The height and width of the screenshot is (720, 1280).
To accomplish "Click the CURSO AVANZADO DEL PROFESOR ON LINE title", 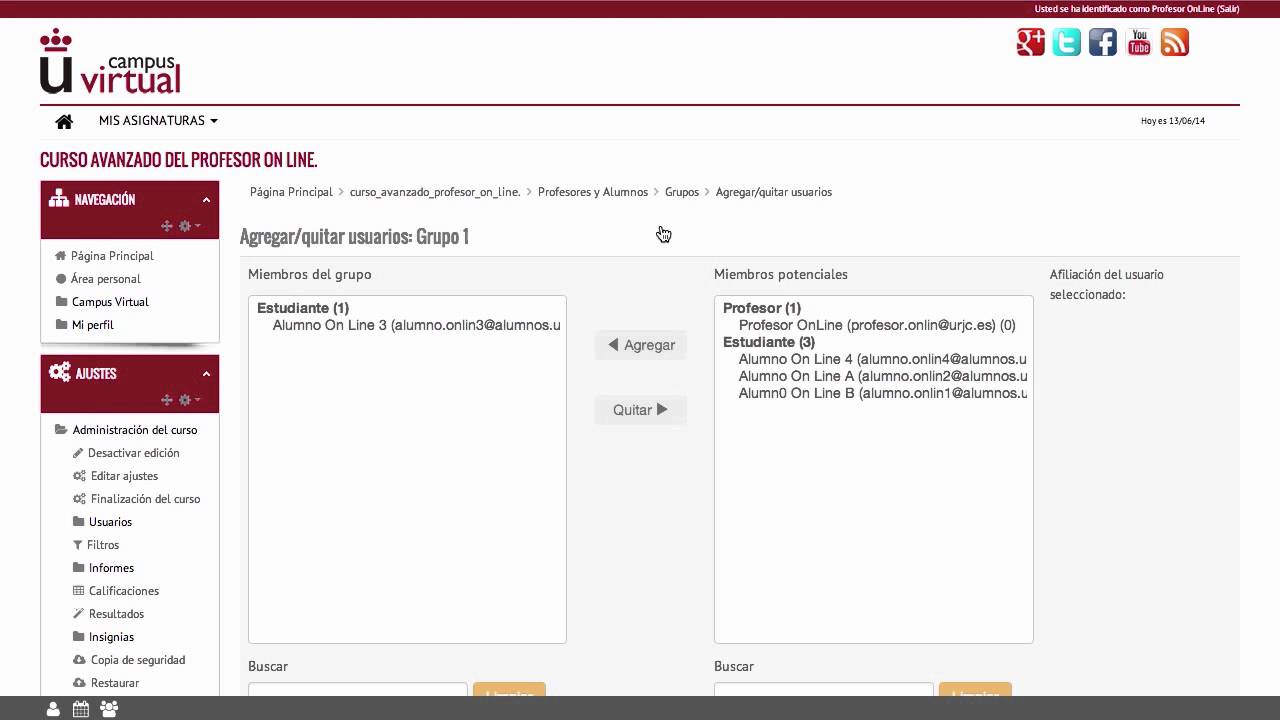I will [x=179, y=160].
